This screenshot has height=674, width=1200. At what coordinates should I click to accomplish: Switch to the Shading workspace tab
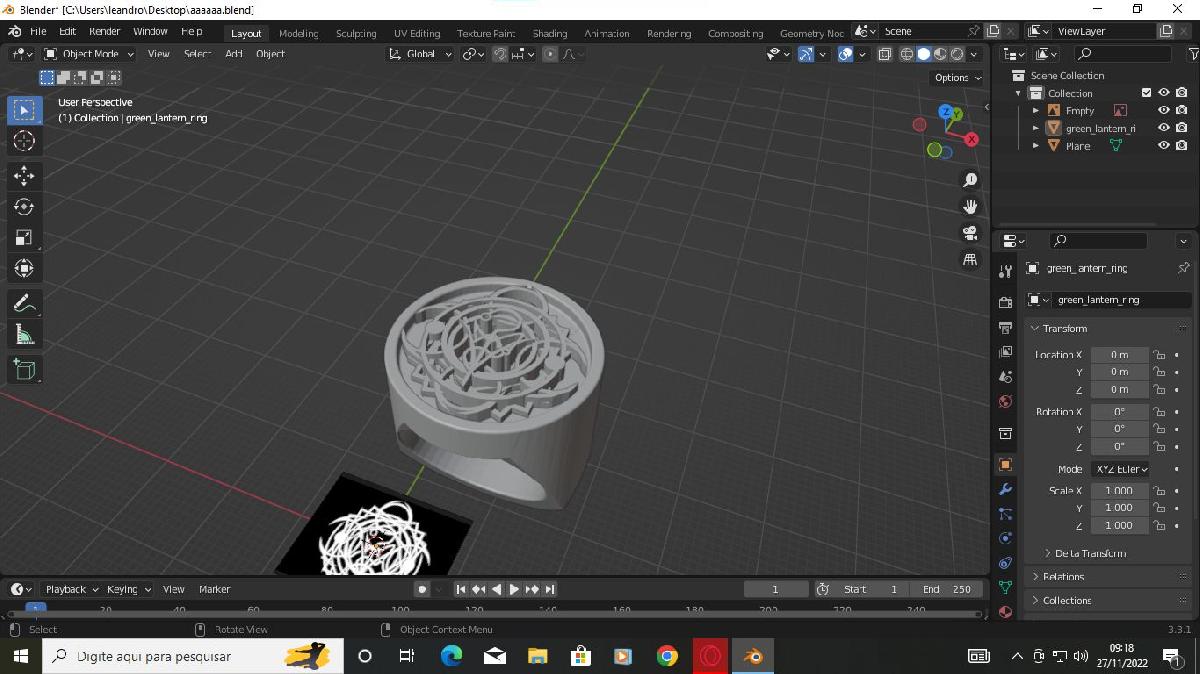pyautogui.click(x=549, y=32)
